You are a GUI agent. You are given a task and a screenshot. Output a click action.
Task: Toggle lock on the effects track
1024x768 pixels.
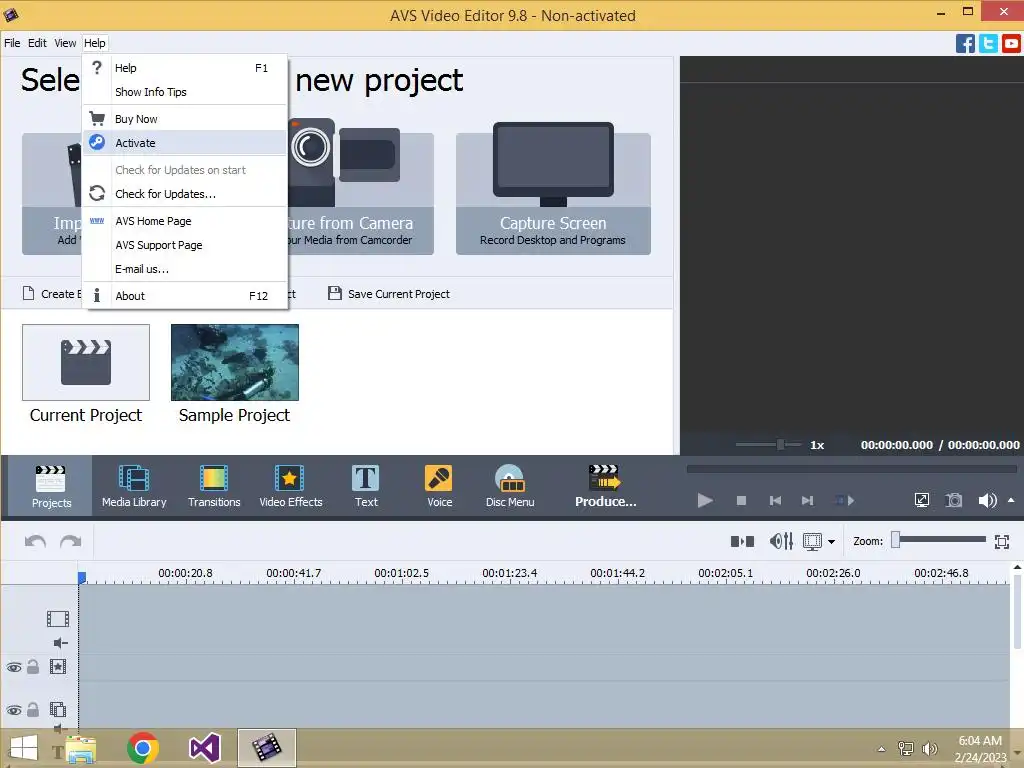pyautogui.click(x=33, y=667)
